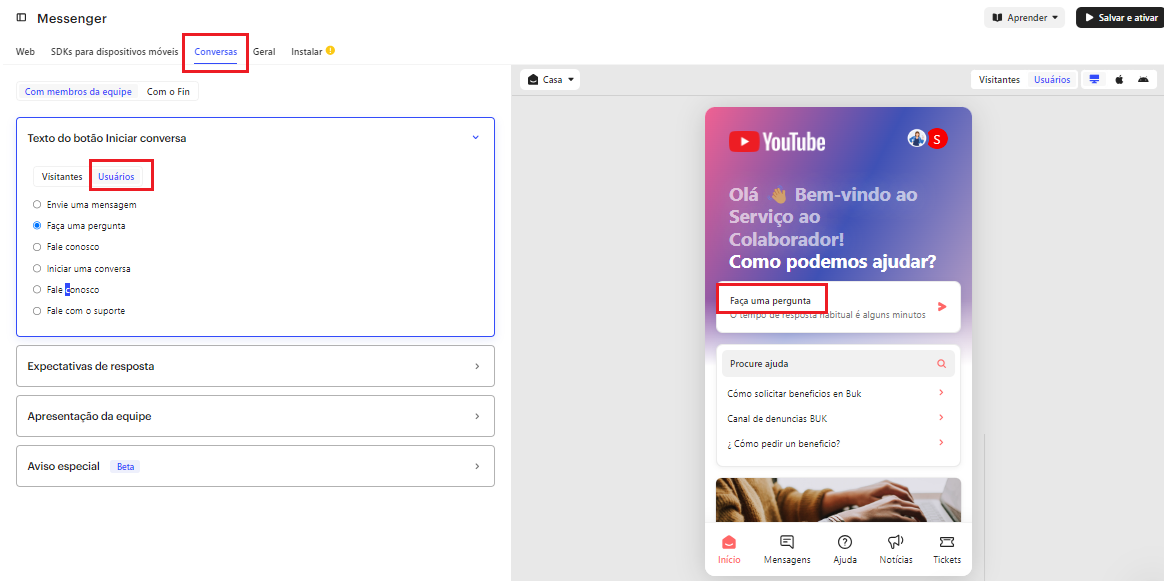Viewport: 1169px width, 585px height.
Task: Click the 'Salvar e ativar' button
Action: click(x=1121, y=18)
